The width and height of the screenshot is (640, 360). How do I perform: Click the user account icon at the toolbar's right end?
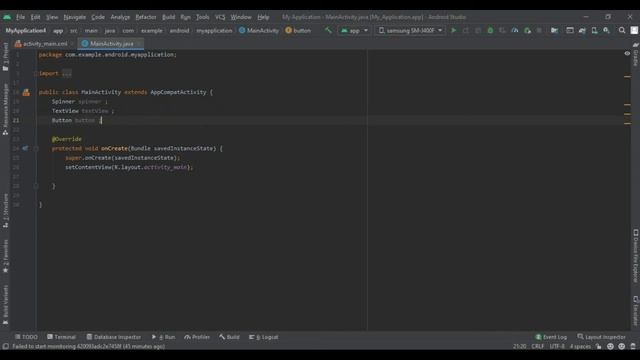click(634, 30)
